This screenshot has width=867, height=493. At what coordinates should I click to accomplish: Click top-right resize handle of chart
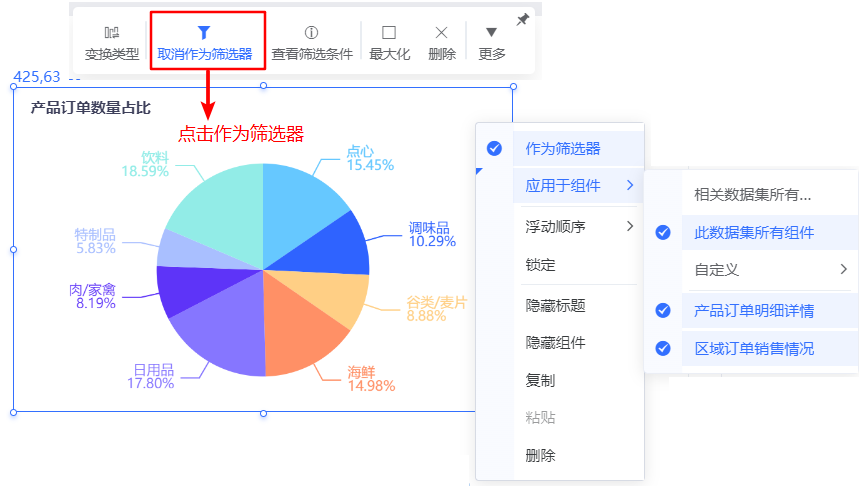coord(514,86)
